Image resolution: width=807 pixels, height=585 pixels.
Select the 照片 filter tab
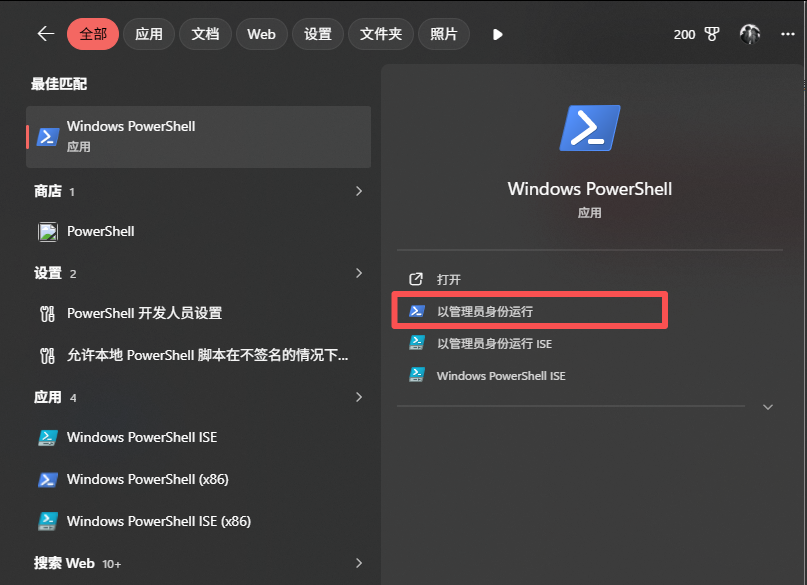[444, 34]
